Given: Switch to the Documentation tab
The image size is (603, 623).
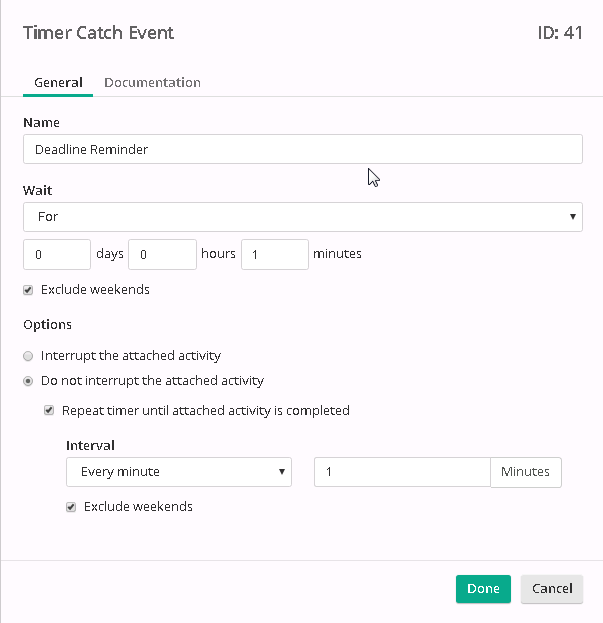Looking at the screenshot, I should pos(152,82).
